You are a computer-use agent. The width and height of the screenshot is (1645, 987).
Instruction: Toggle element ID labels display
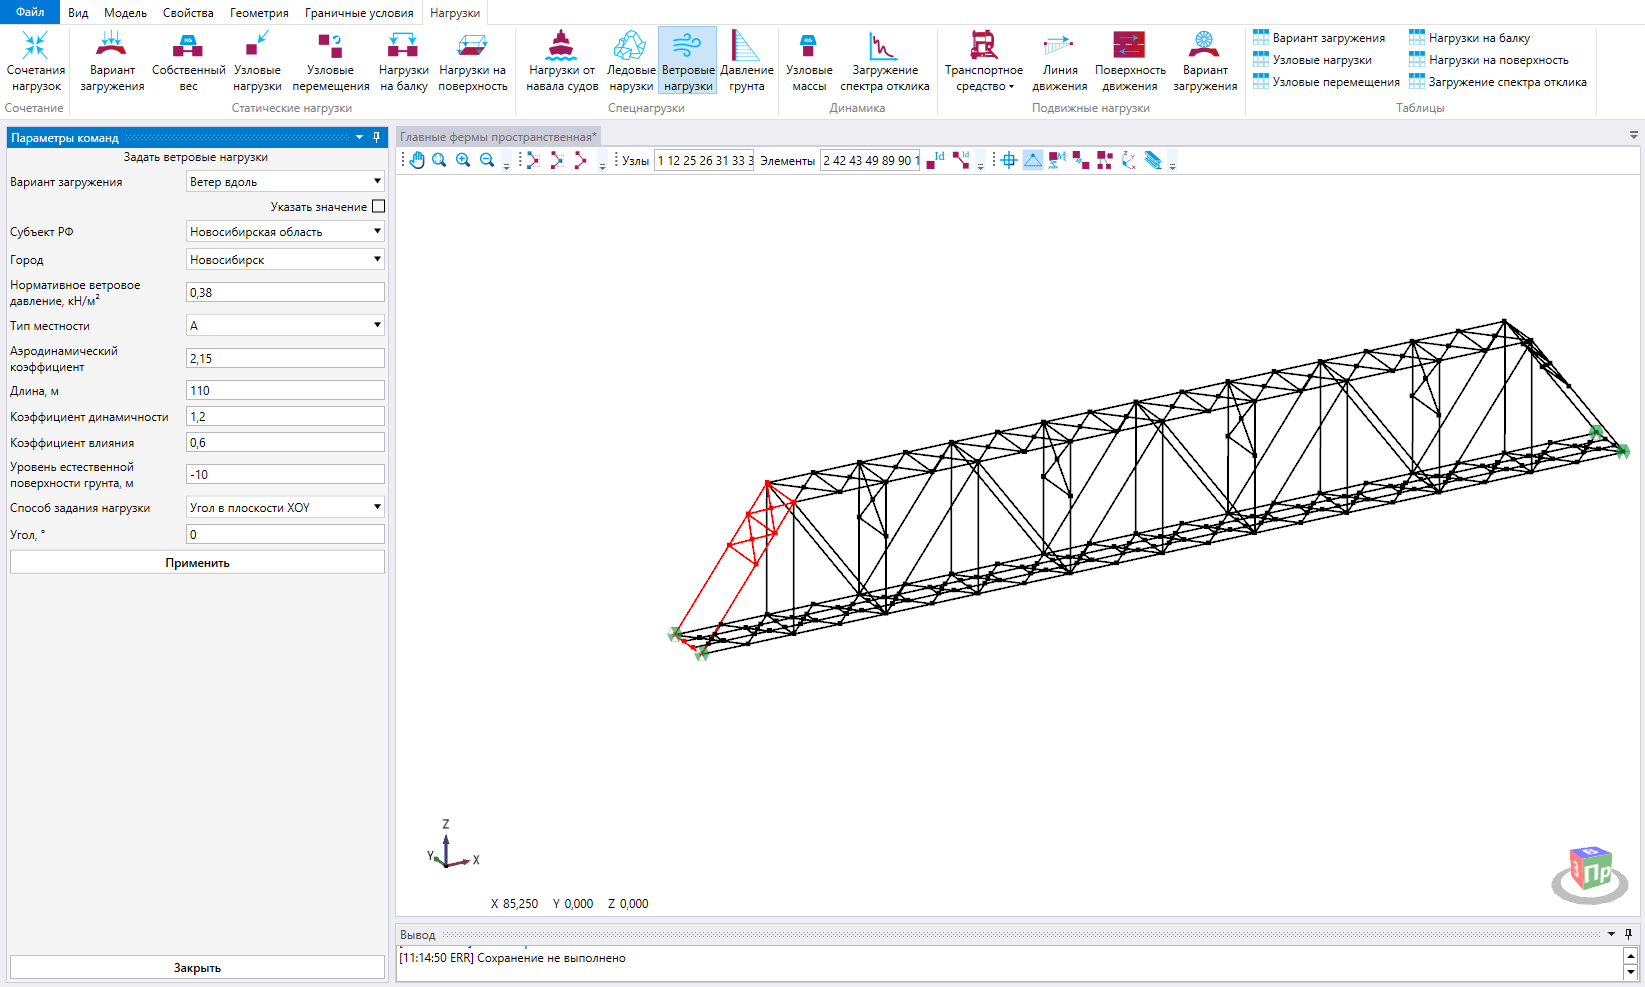tap(961, 160)
